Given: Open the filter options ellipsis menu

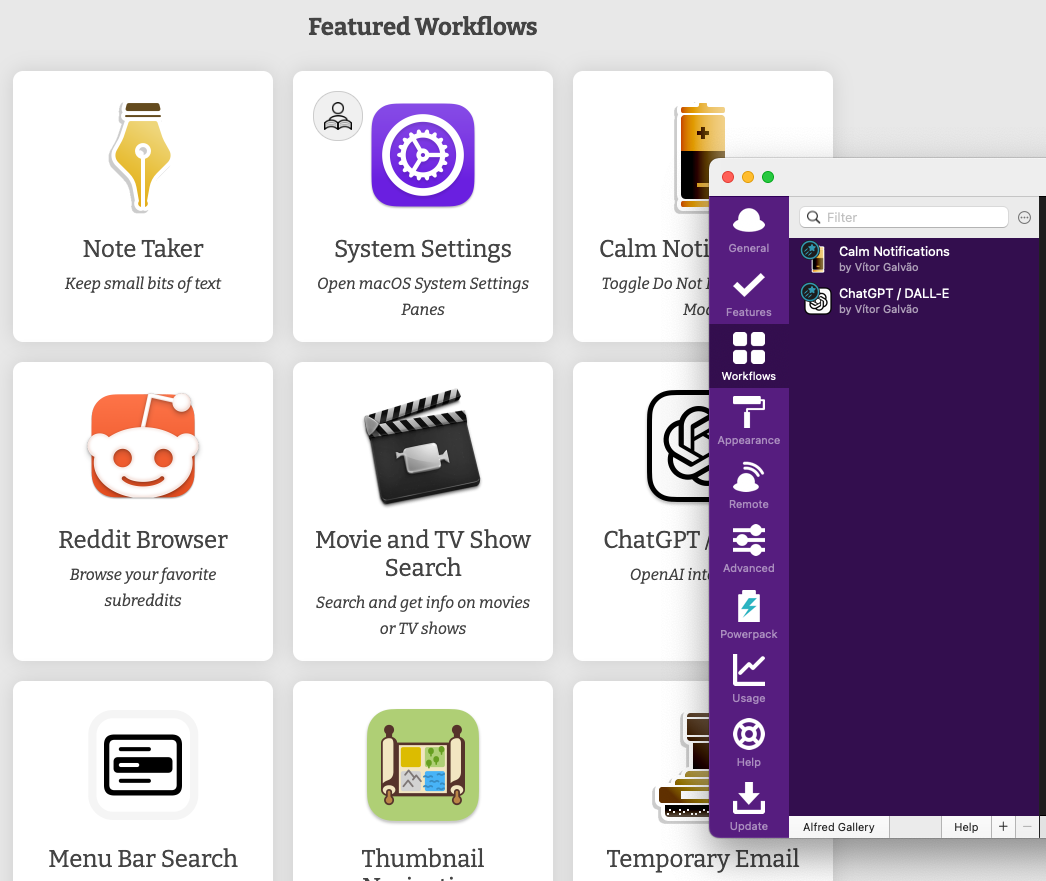Looking at the screenshot, I should click(1024, 217).
